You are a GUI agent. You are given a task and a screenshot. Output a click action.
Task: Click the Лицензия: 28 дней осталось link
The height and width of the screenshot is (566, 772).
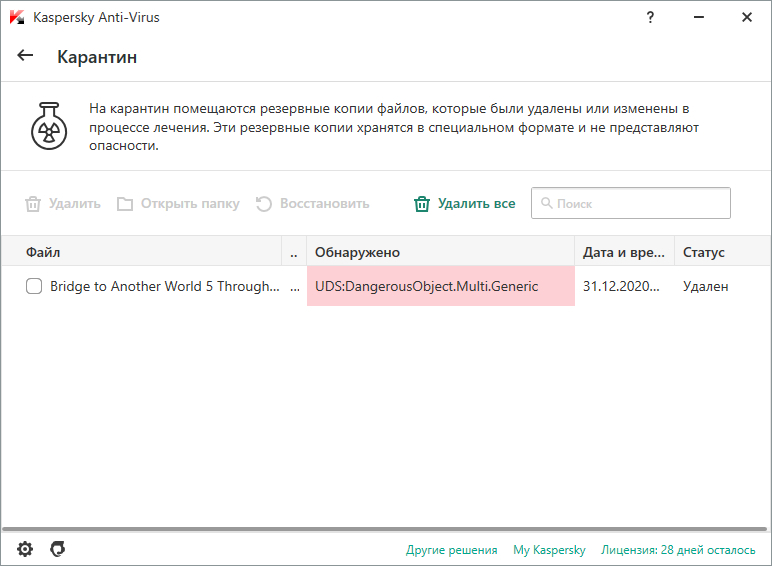click(678, 550)
